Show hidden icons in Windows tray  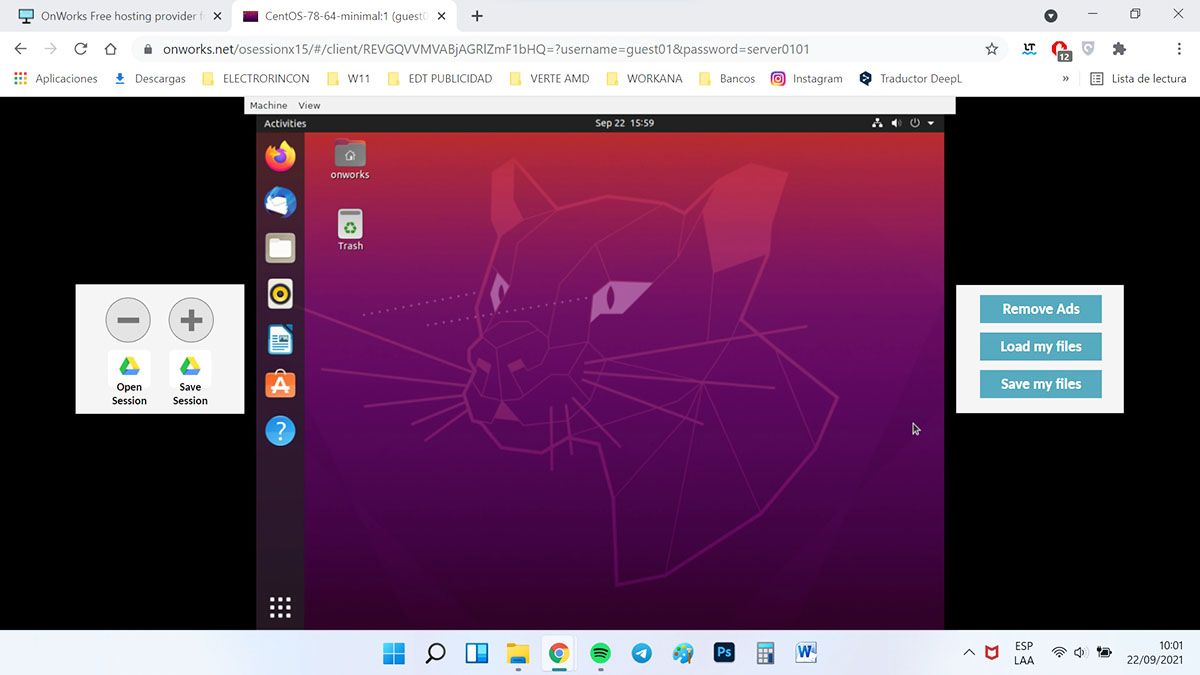click(x=968, y=653)
